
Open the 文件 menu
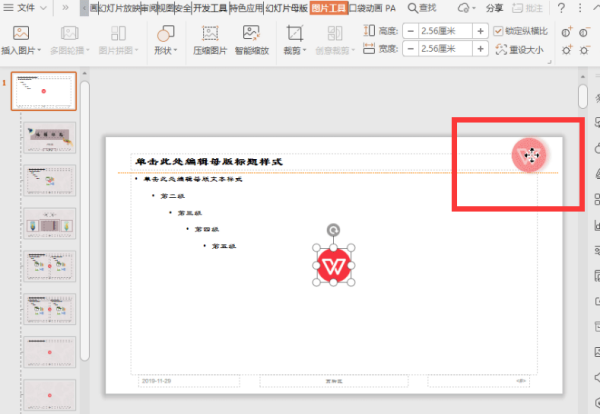pos(26,8)
